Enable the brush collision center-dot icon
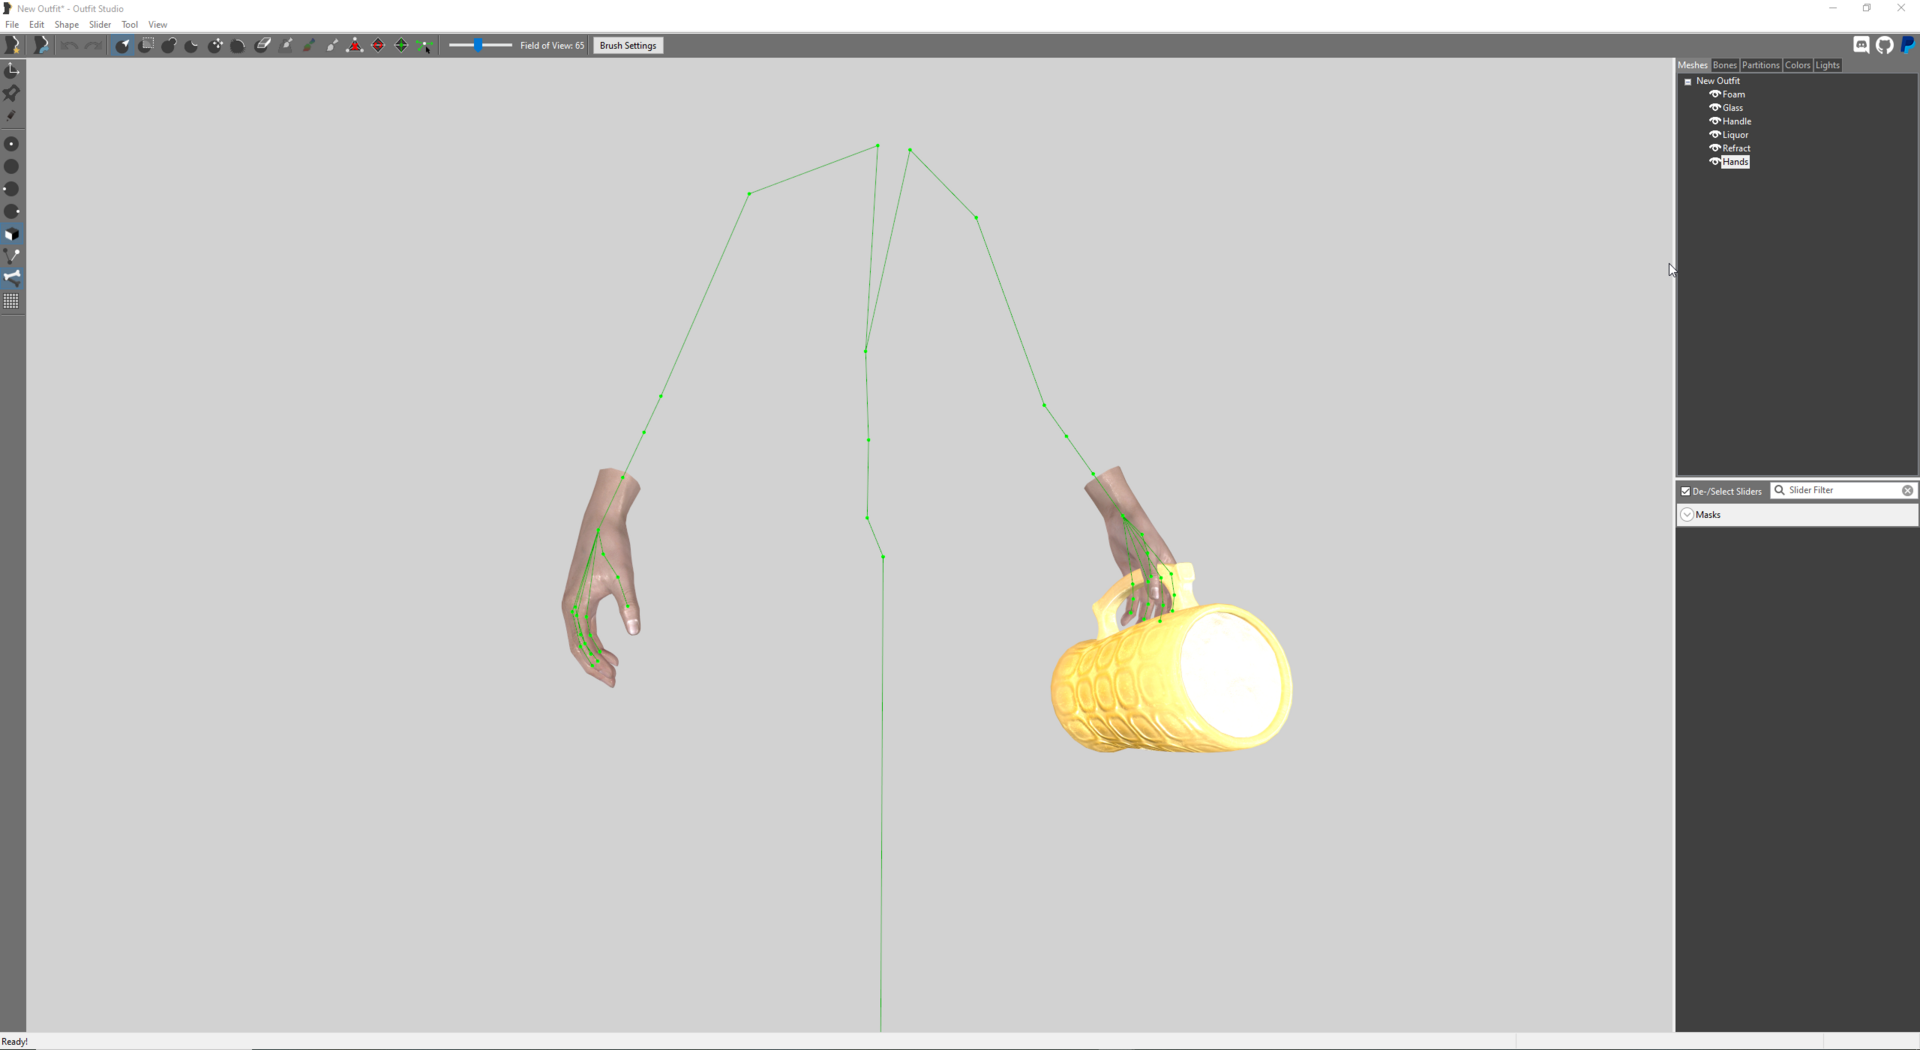This screenshot has width=1920, height=1050. (x=12, y=144)
